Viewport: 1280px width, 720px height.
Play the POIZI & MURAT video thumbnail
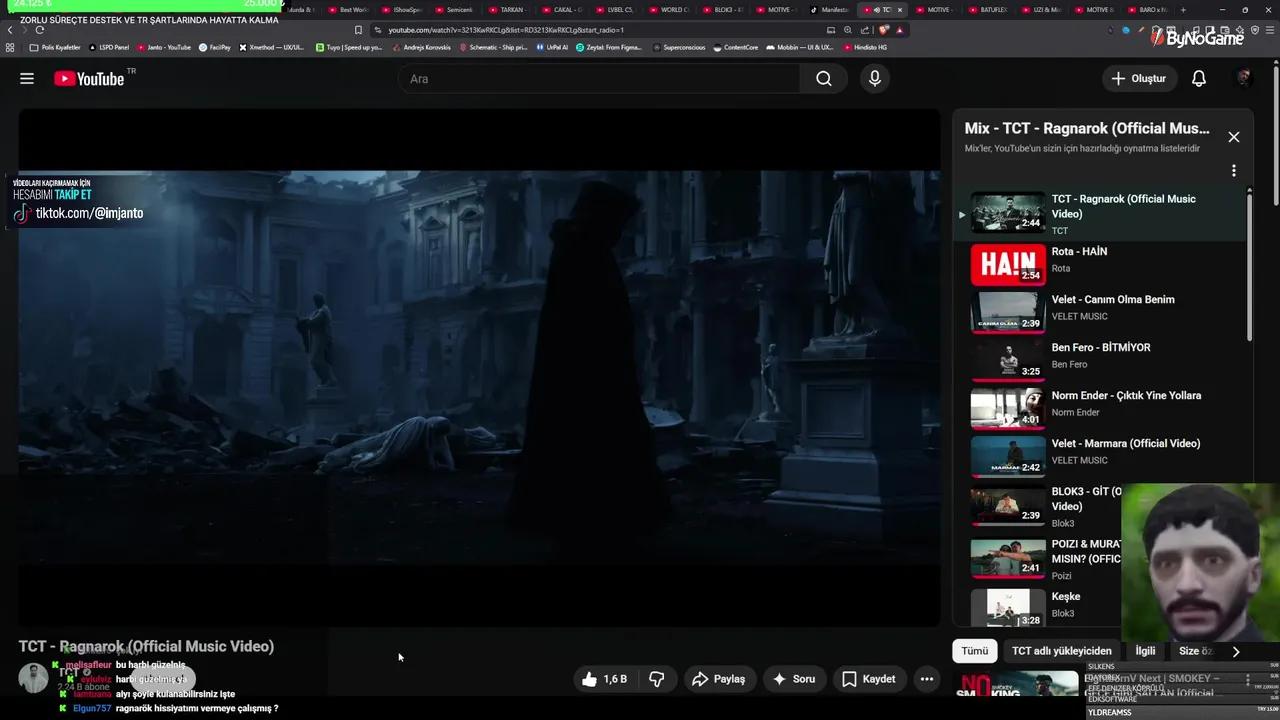pyautogui.click(x=1008, y=559)
